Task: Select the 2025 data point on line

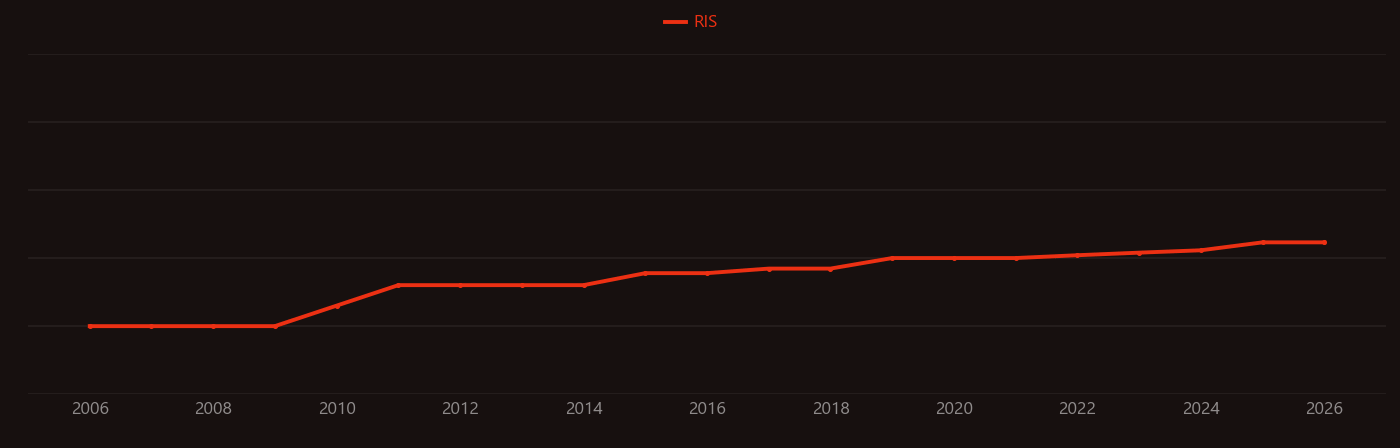Action: (1263, 242)
